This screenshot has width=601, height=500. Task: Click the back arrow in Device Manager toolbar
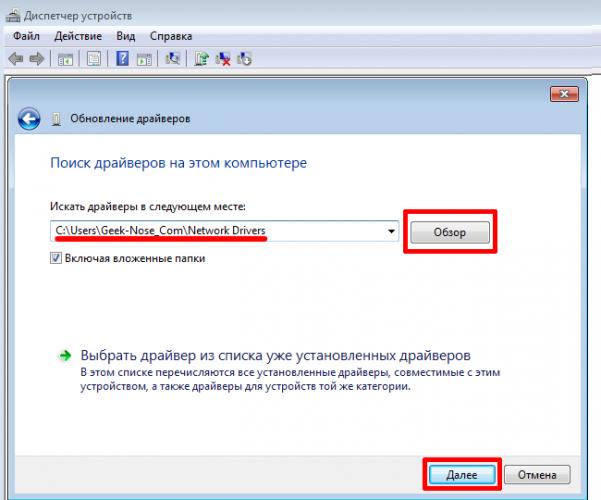pyautogui.click(x=15, y=59)
